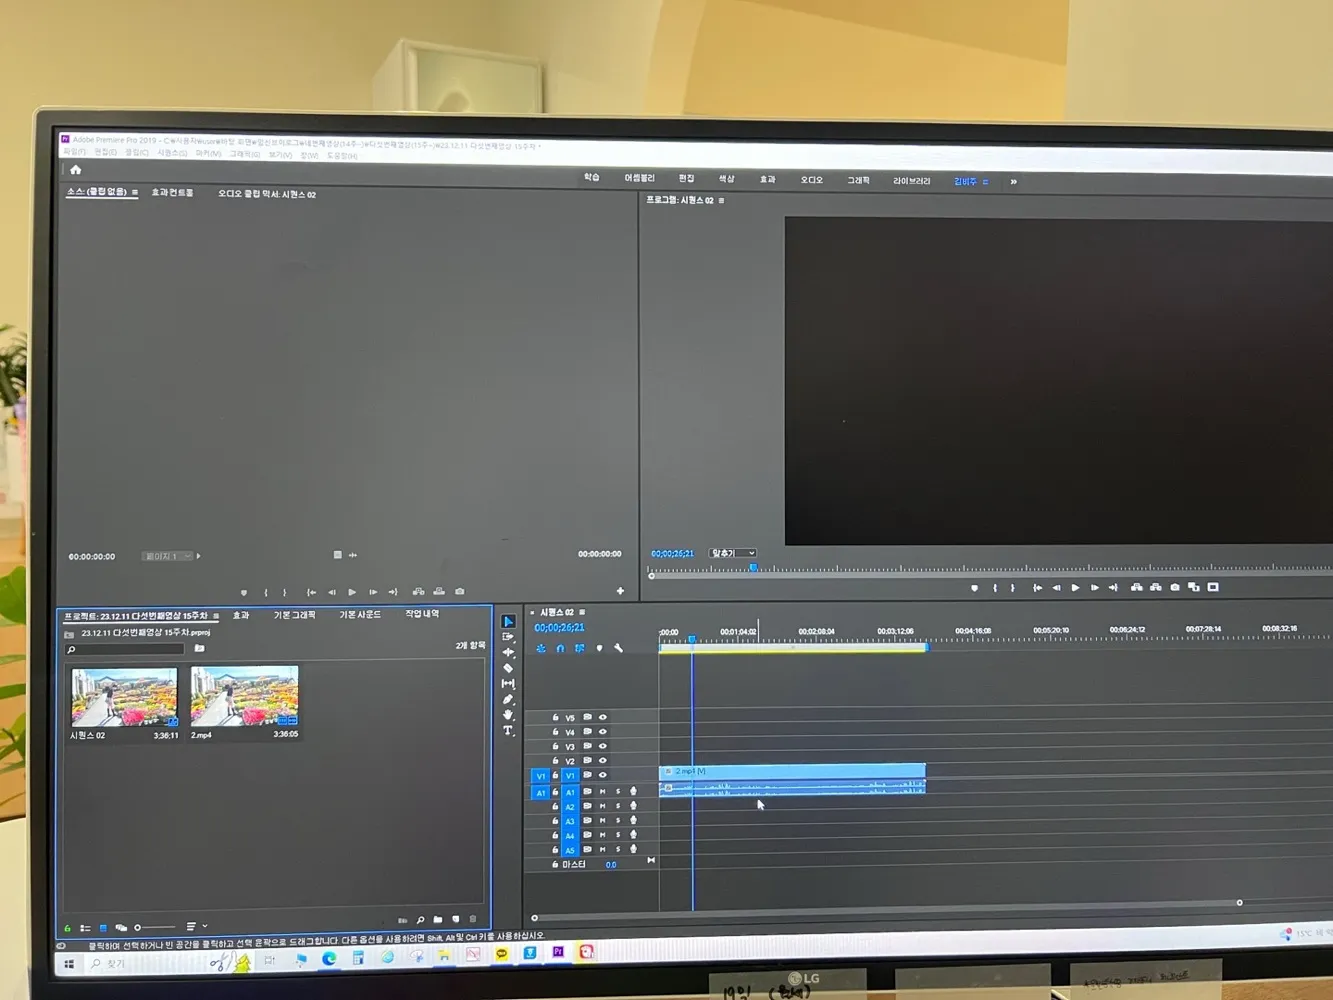
Task: Switch to the 효과 컨트롤 tab
Action: [x=172, y=192]
